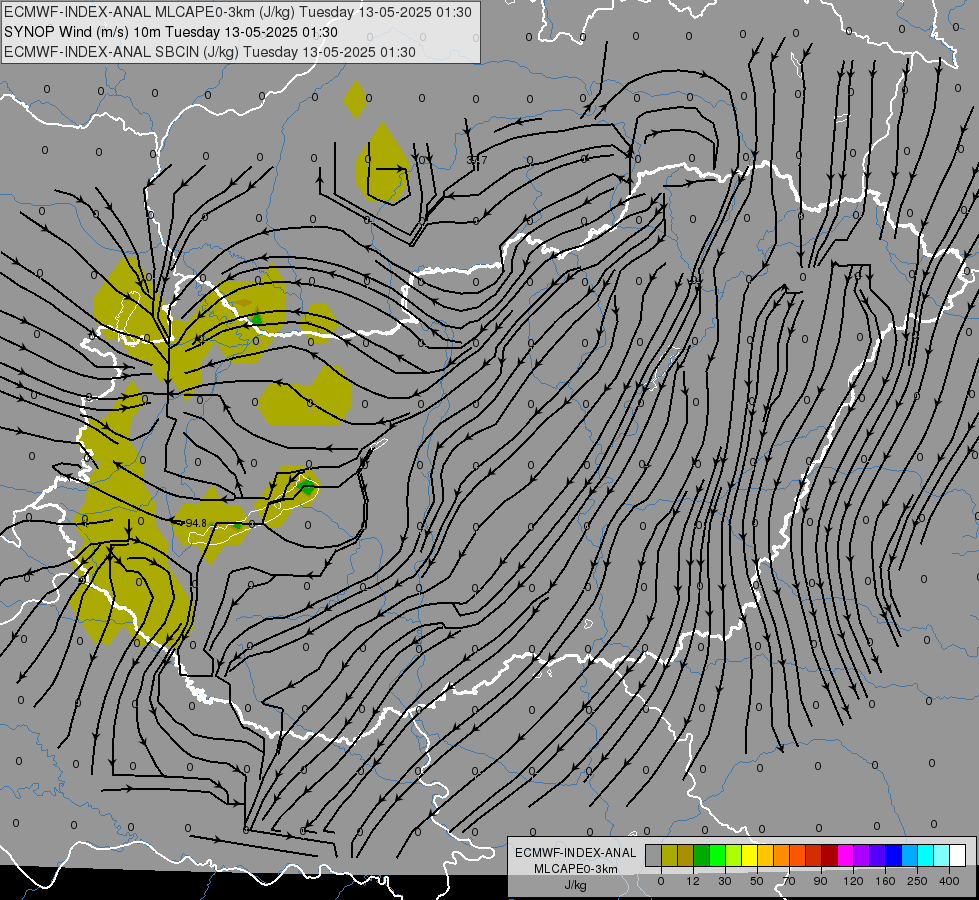Screen dimensions: 979x900
Task: Select the 30 tick label on legend
Action: [x=725, y=881]
